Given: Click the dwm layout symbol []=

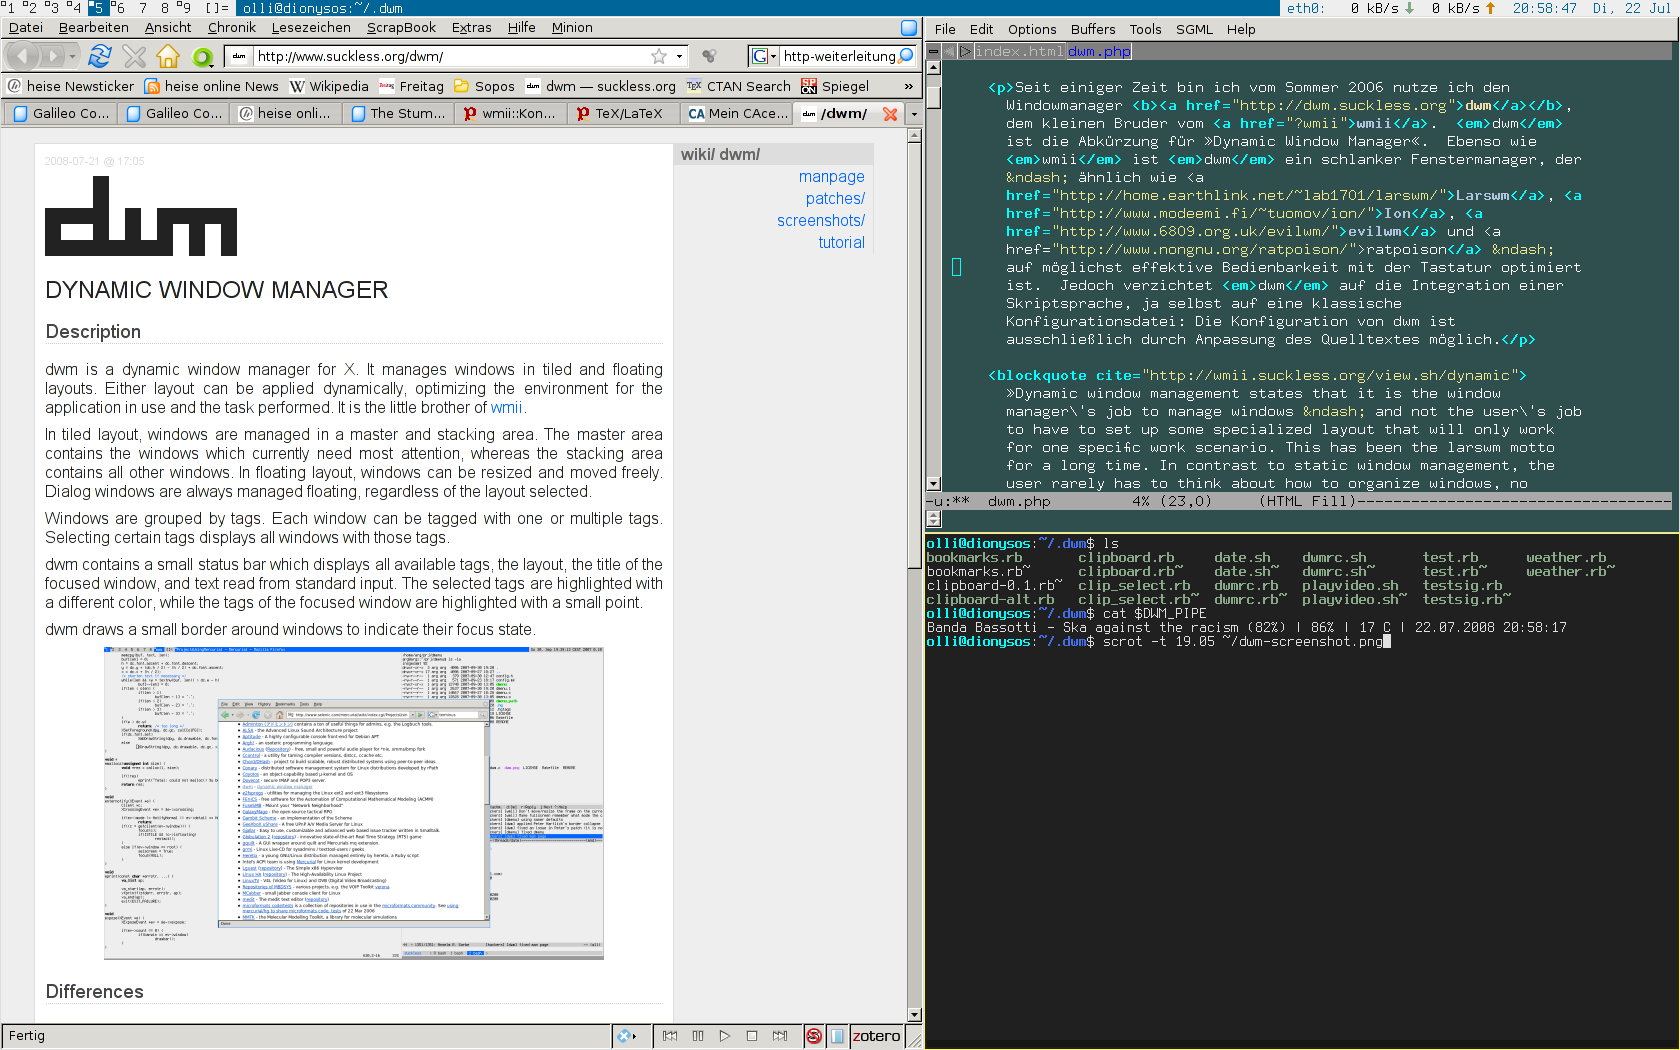Looking at the screenshot, I should pyautogui.click(x=218, y=7).
